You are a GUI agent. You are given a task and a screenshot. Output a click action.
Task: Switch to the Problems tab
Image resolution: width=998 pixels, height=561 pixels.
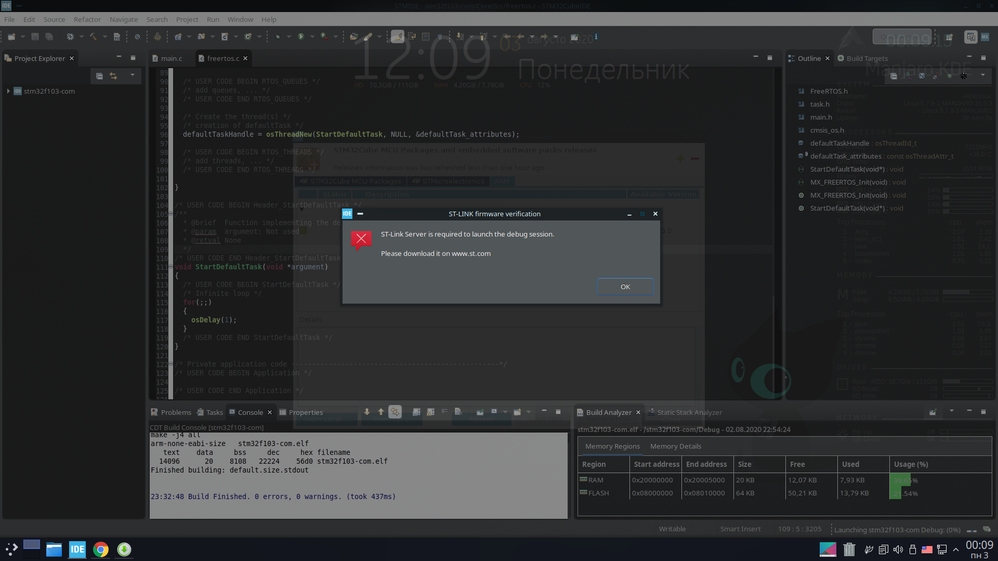171,413
